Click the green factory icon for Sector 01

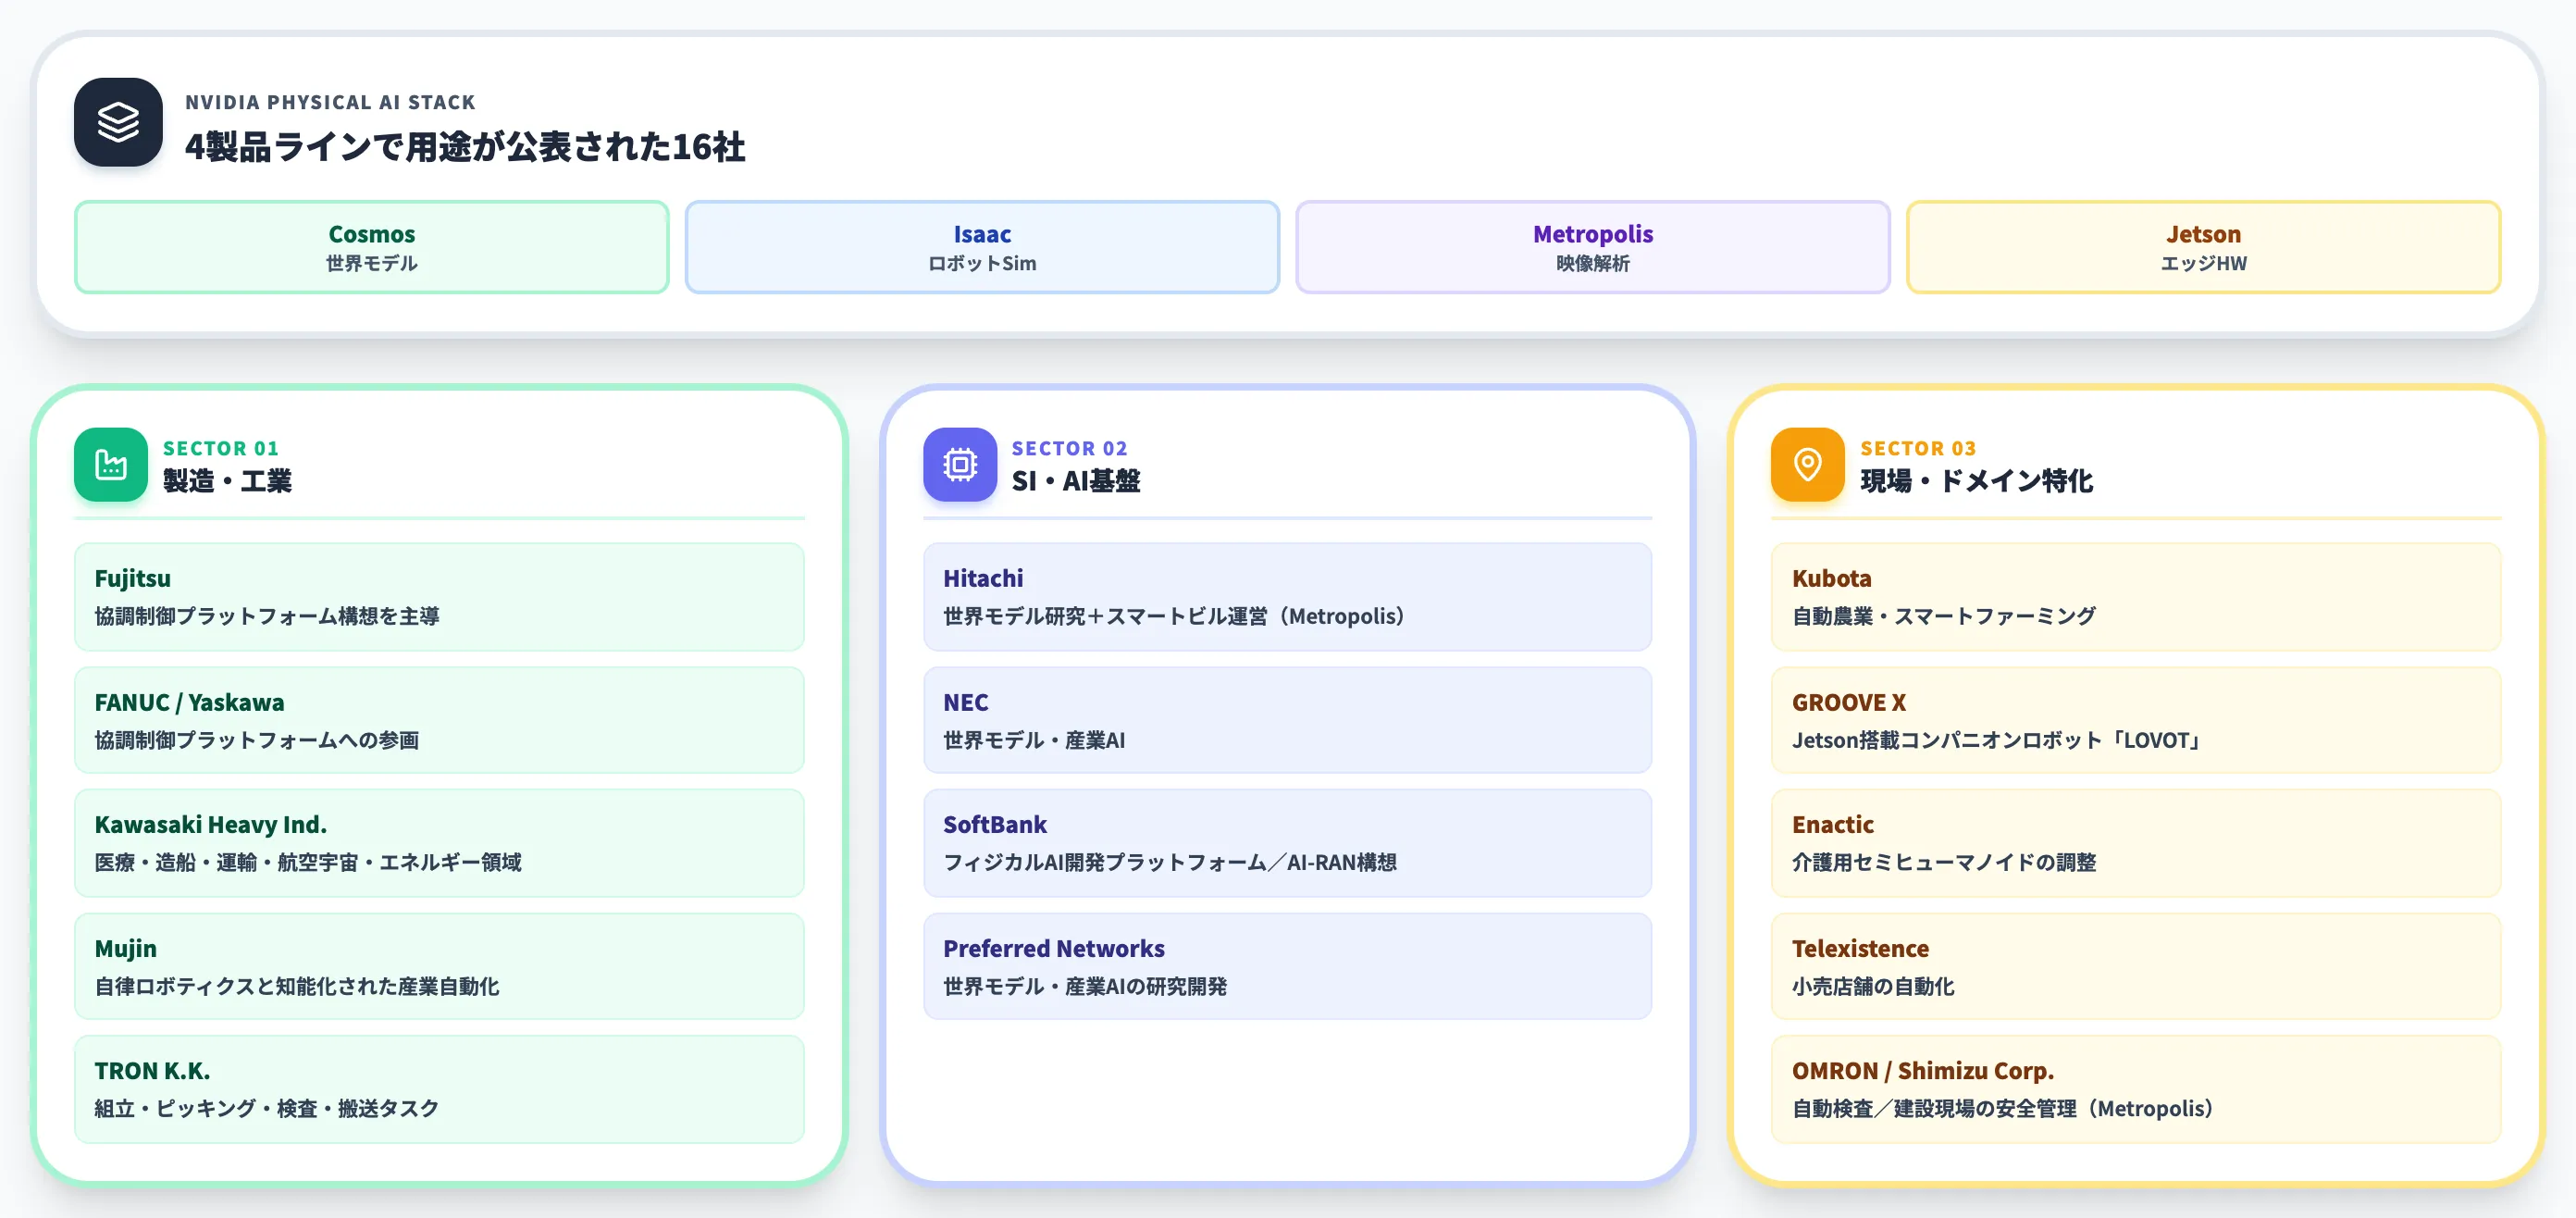point(111,464)
